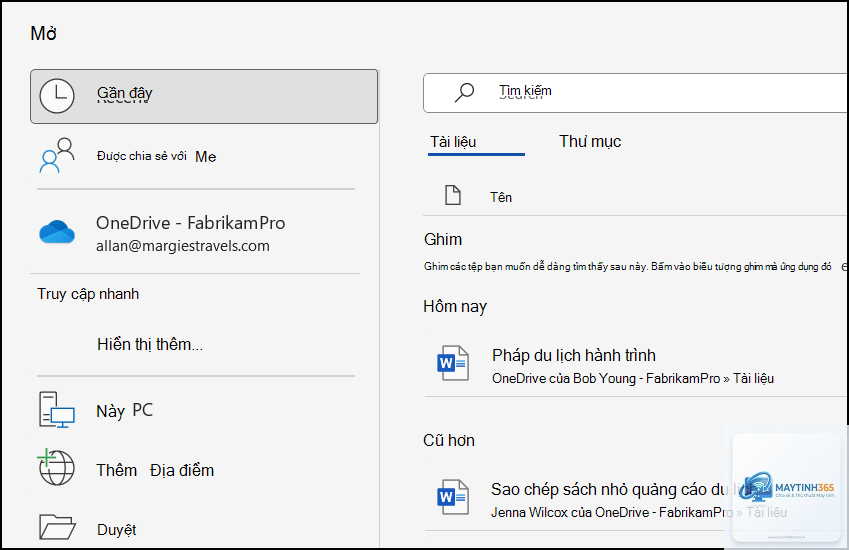The image size is (849, 550).
Task: Open Này PC location
Action: [x=125, y=411]
